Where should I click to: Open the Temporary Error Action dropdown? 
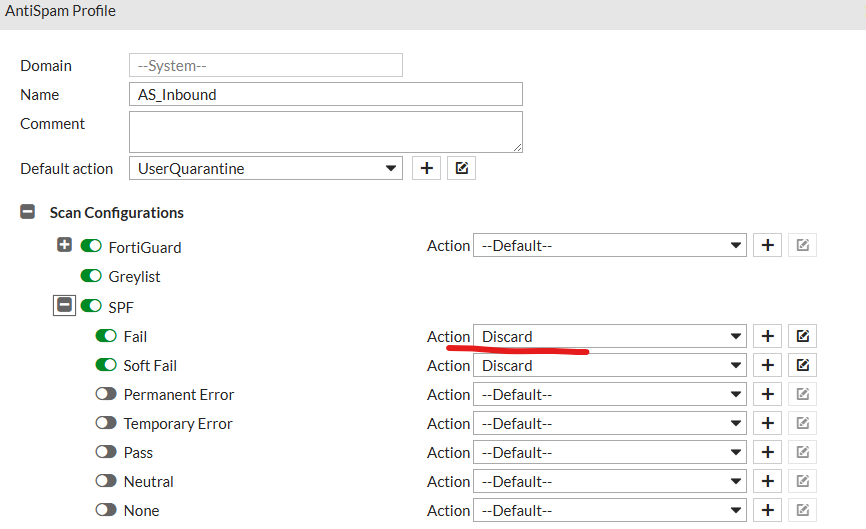click(610, 424)
